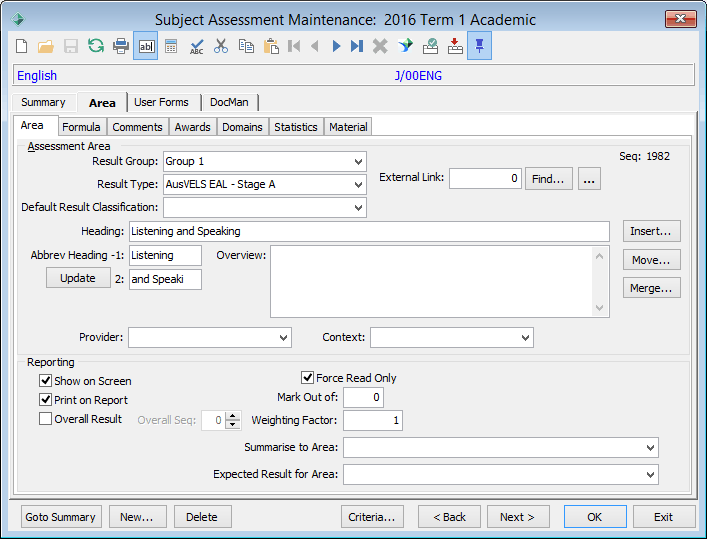Decrease the Overall Seq stepper value

(x=233, y=425)
